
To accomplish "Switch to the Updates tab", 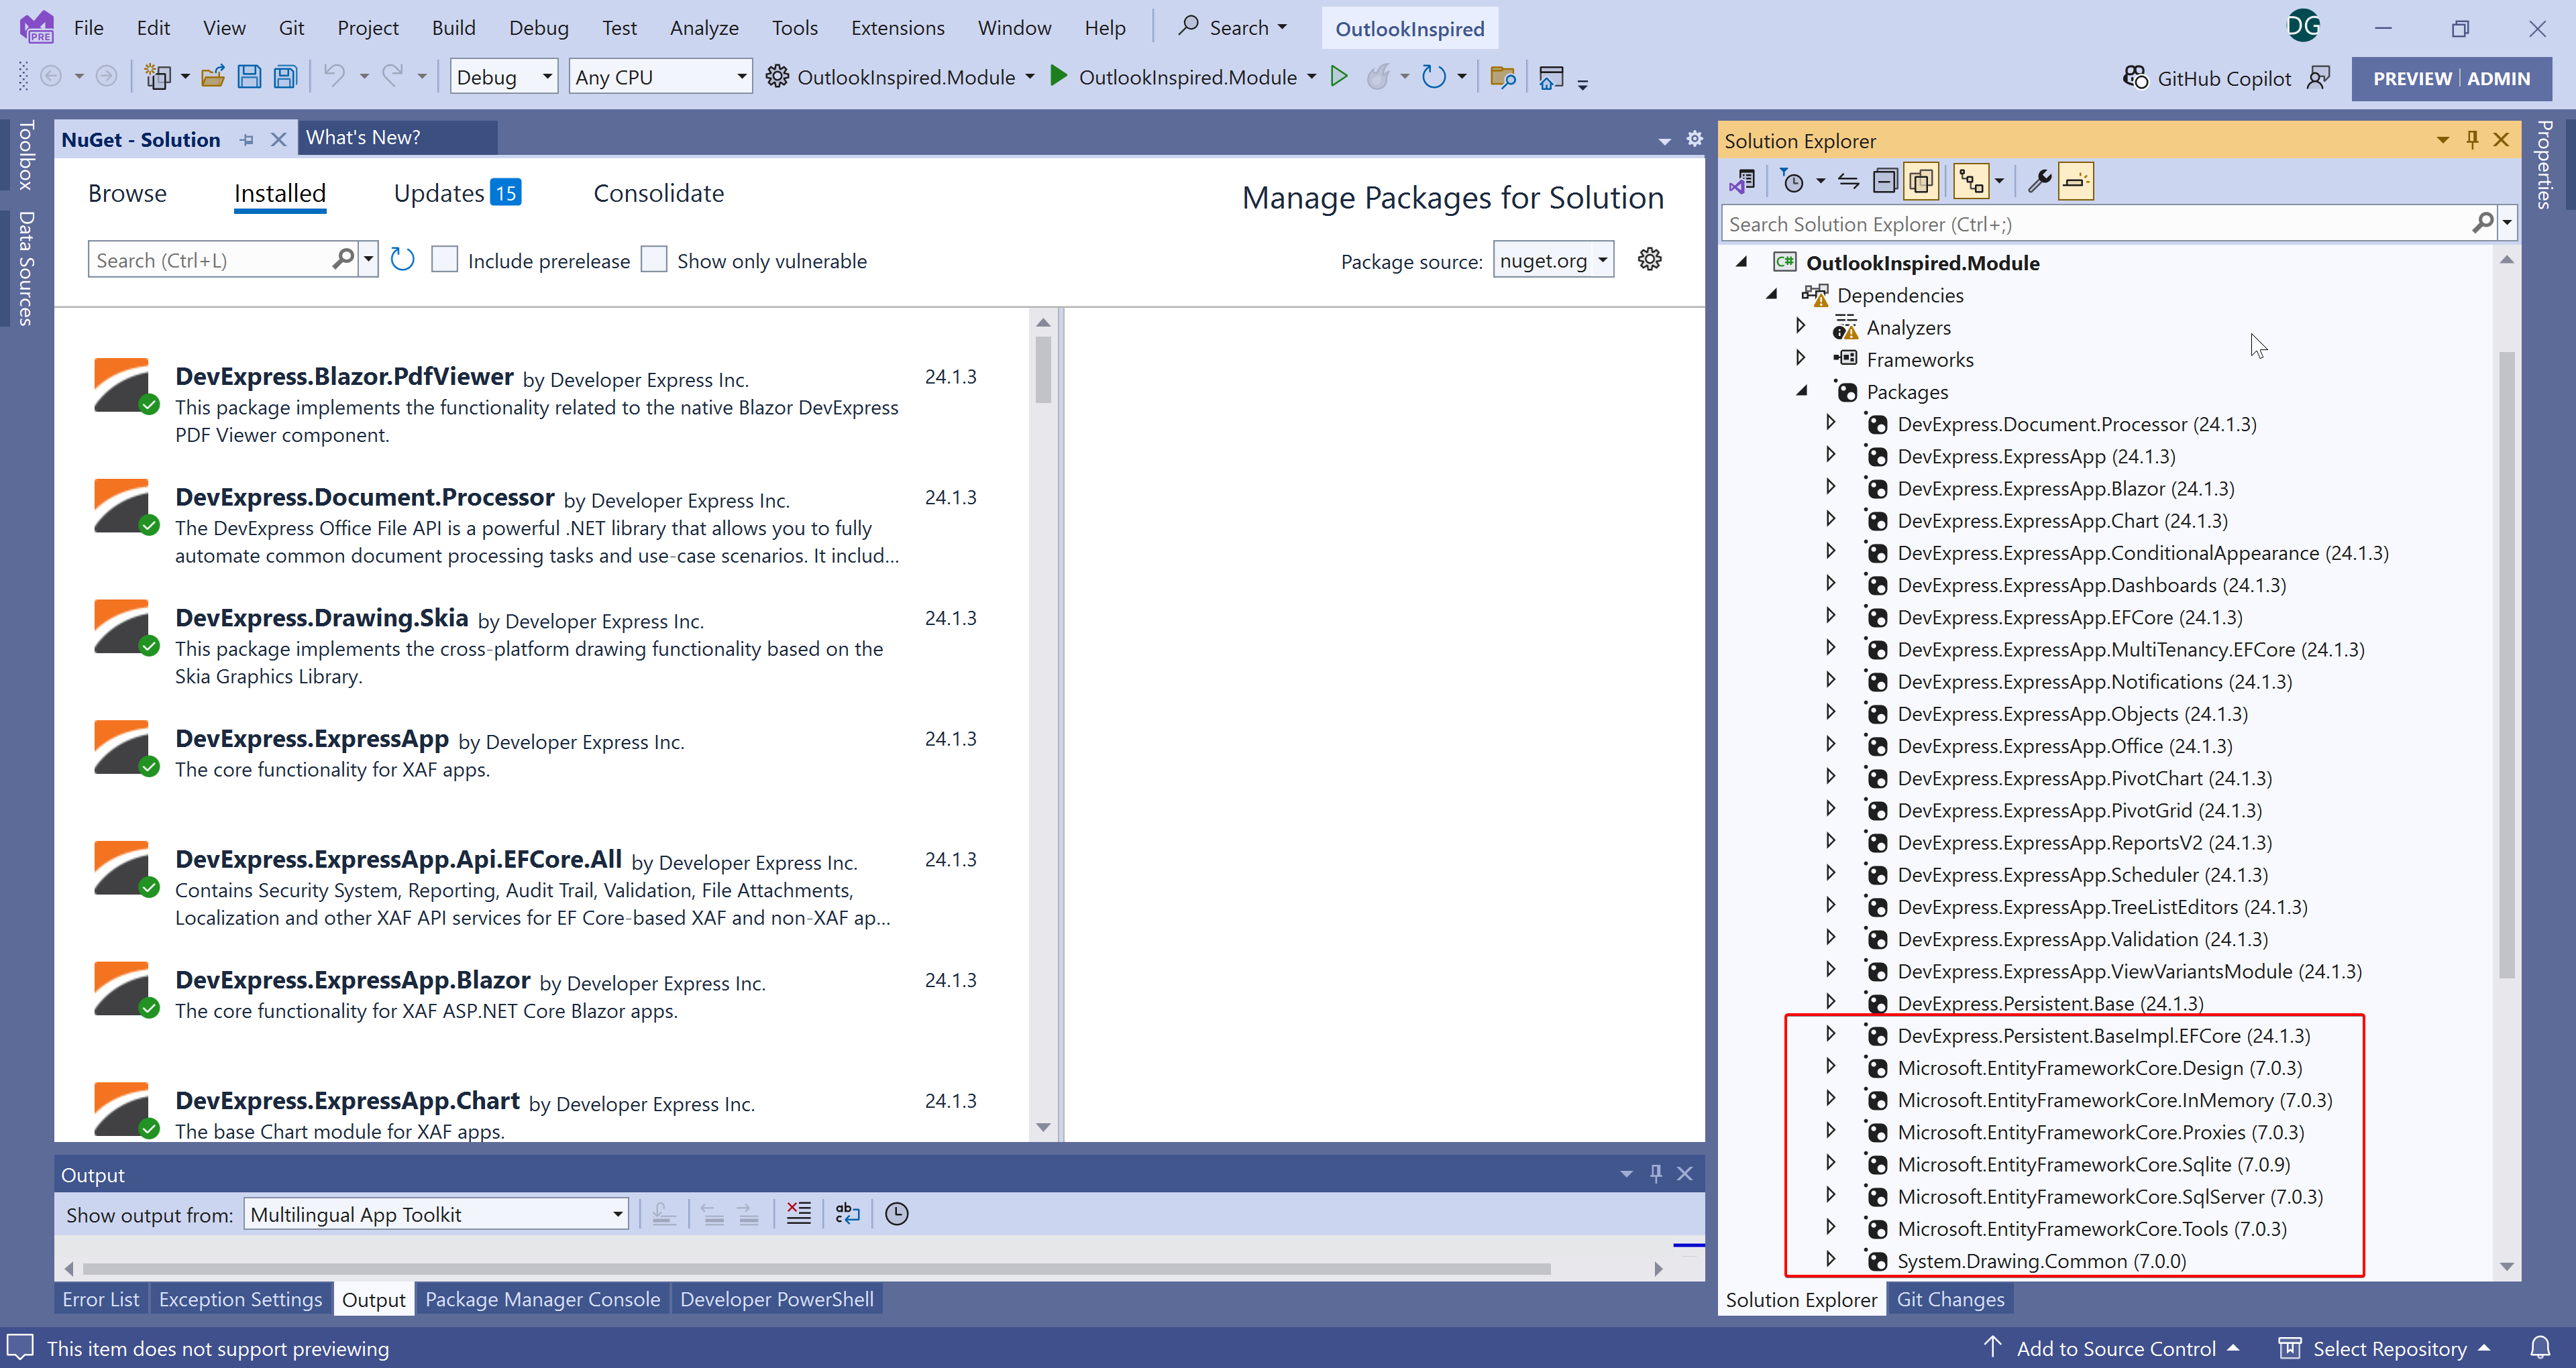I will (457, 193).
